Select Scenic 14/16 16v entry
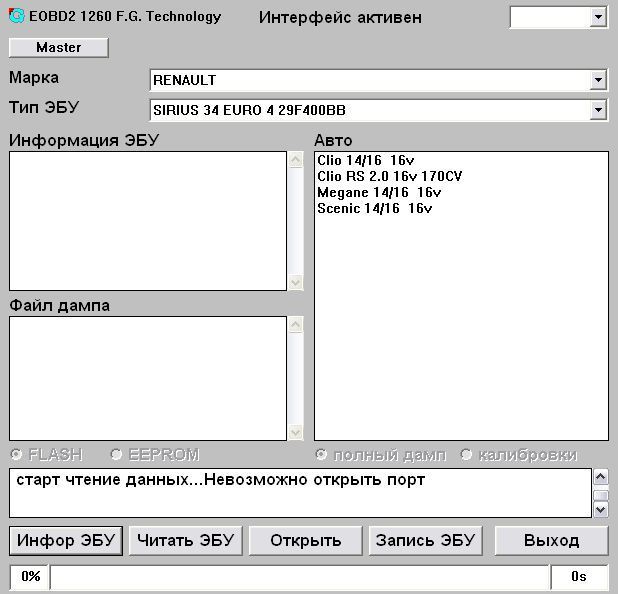This screenshot has height=594, width=618. (374, 208)
